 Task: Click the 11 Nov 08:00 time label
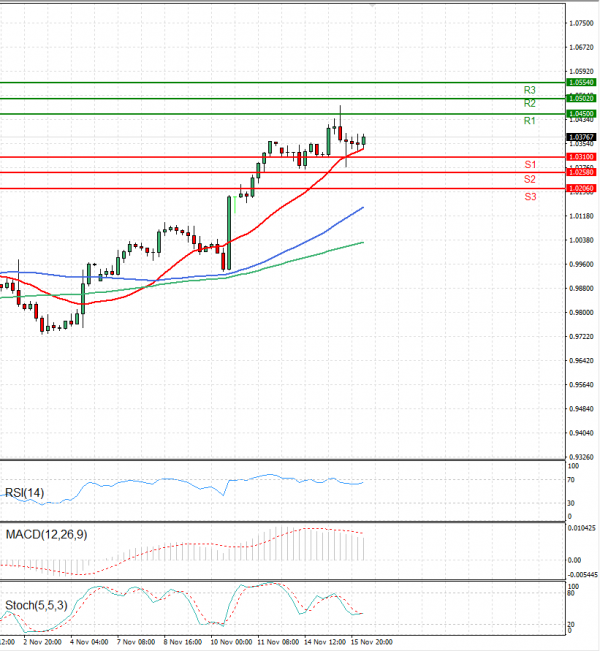pyautogui.click(x=278, y=642)
